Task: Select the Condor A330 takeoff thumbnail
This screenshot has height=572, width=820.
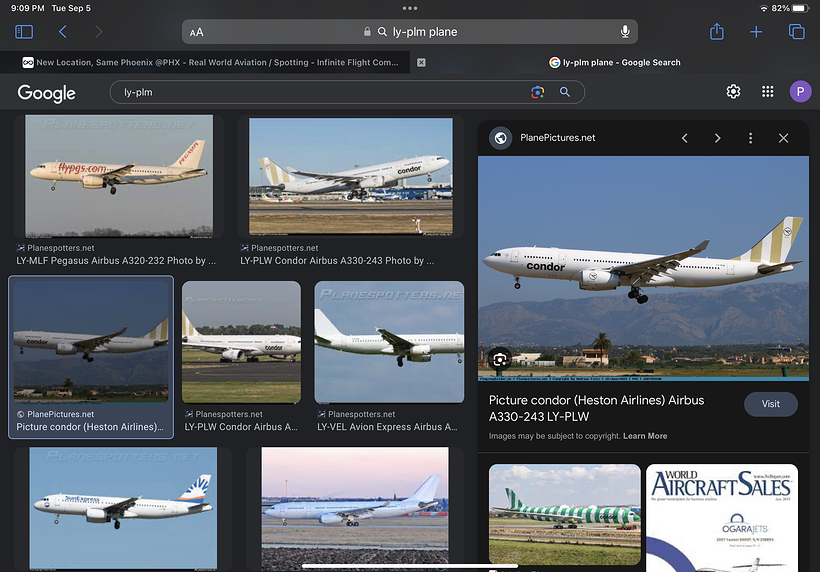Action: 351,176
